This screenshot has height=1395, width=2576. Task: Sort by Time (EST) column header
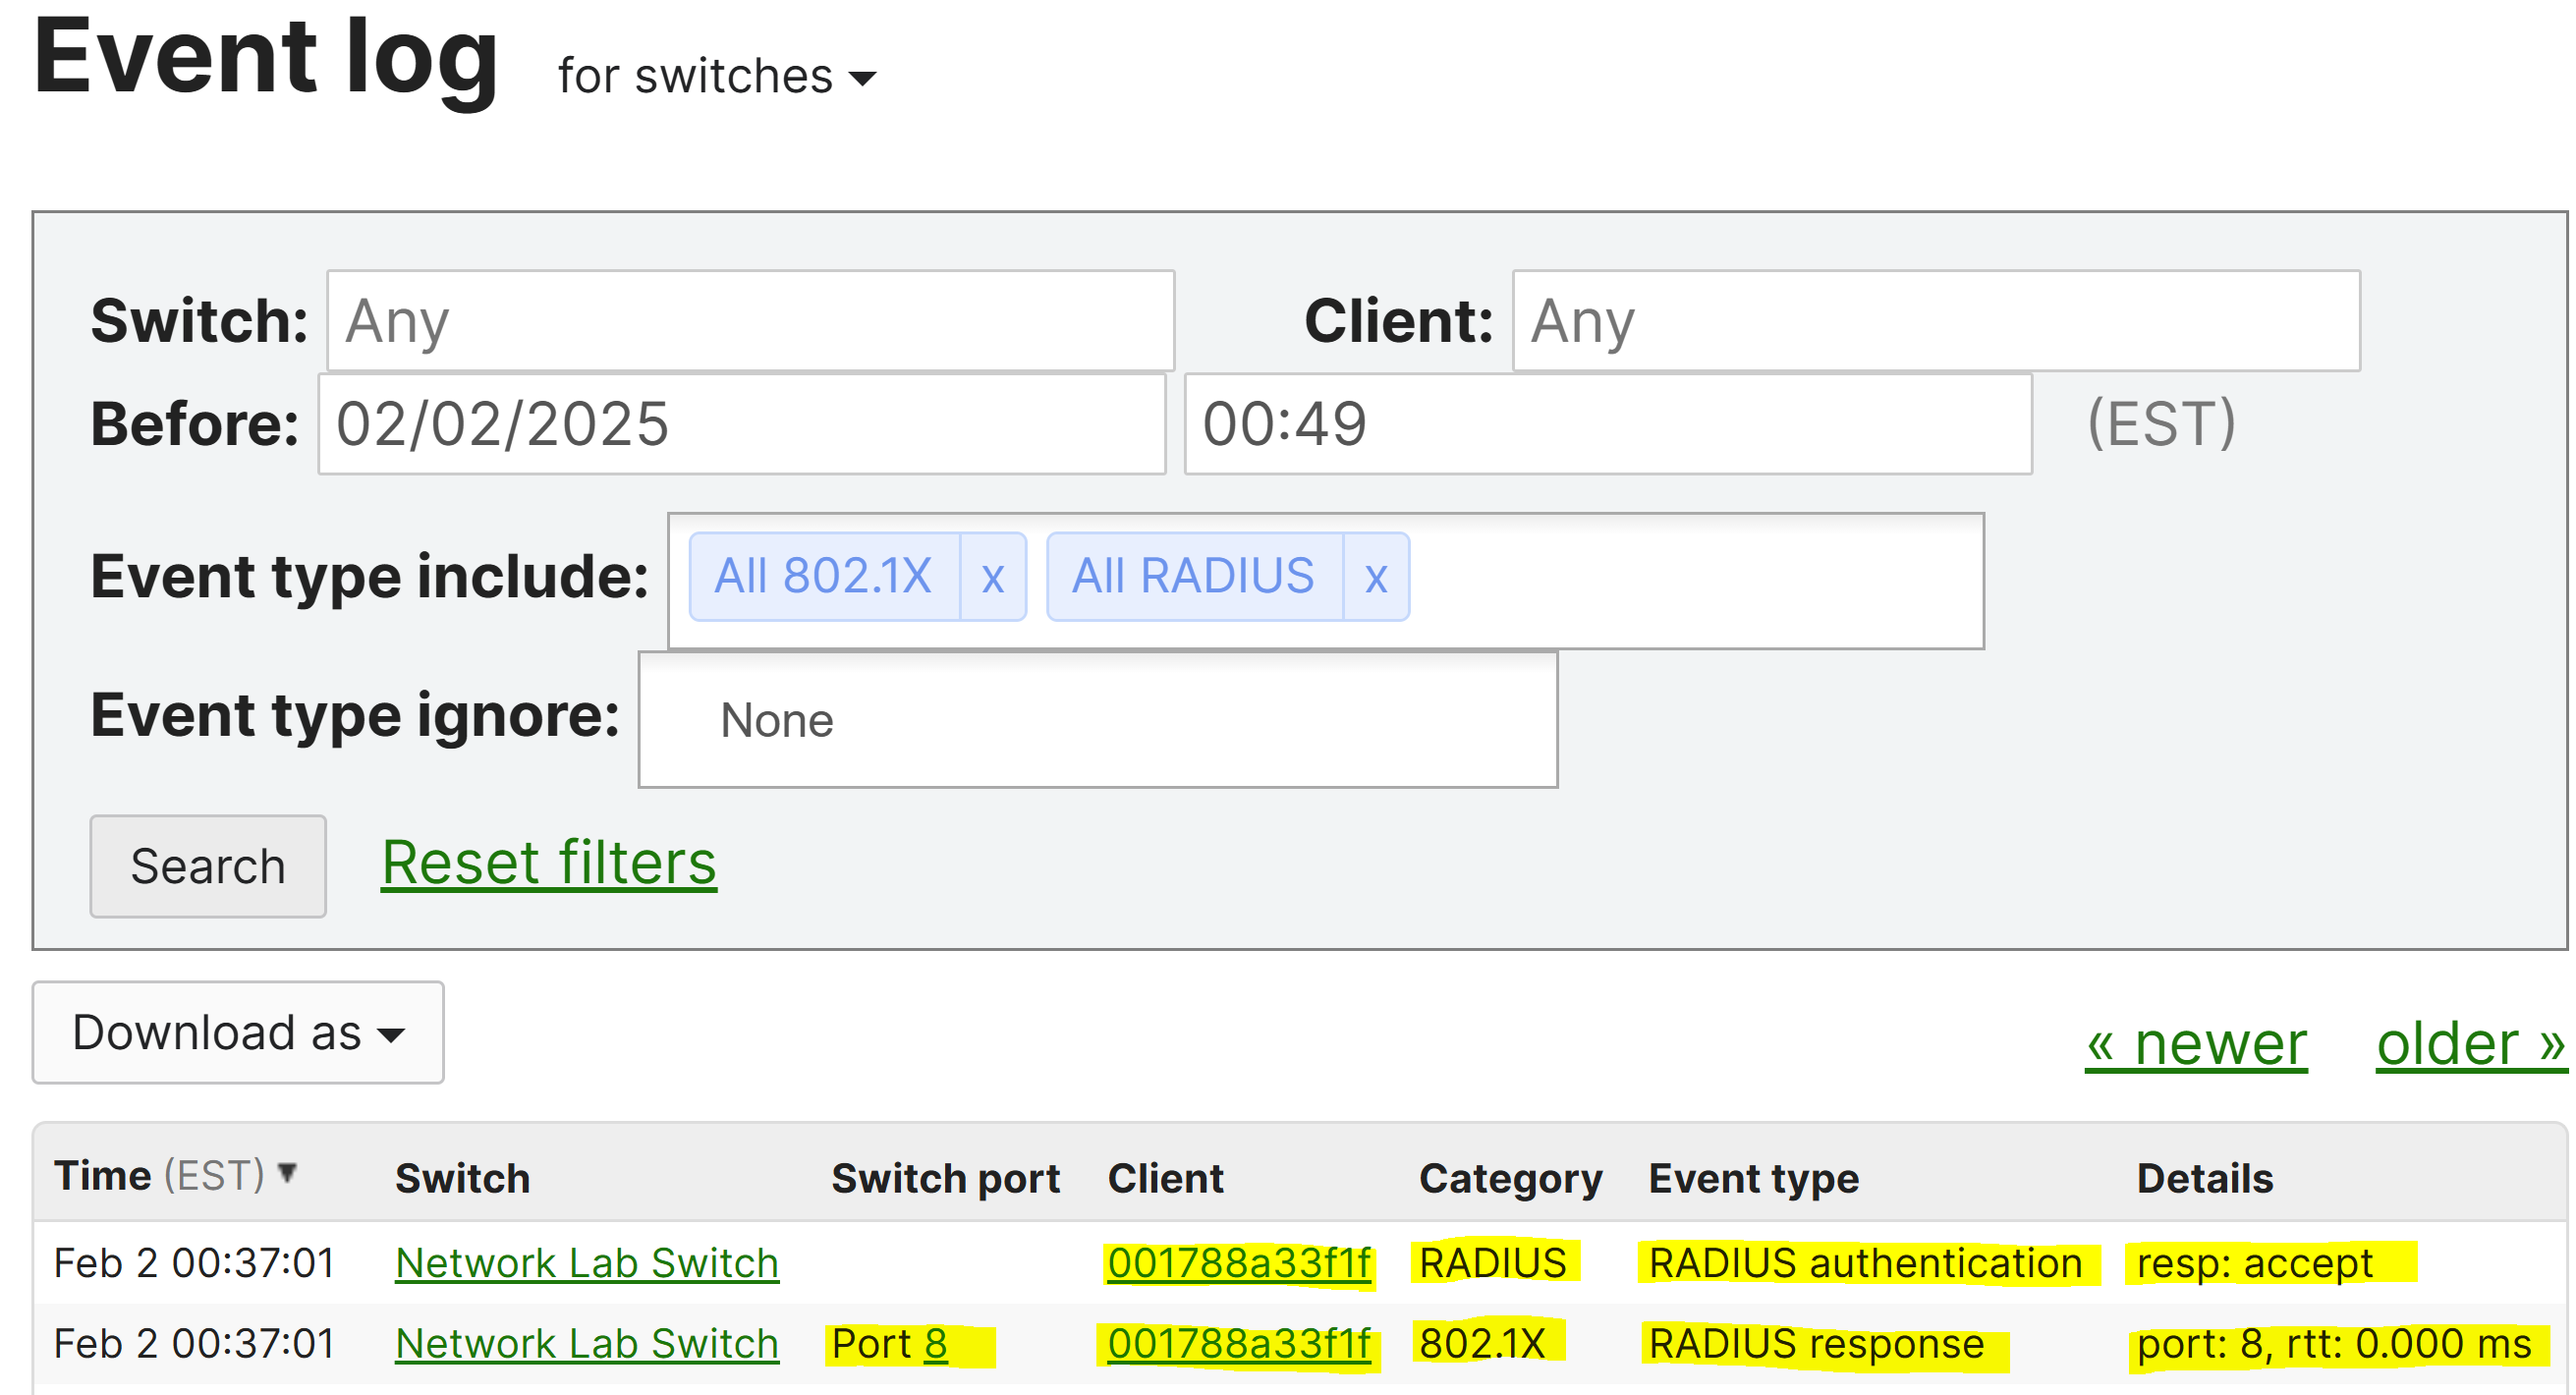click(x=176, y=1175)
